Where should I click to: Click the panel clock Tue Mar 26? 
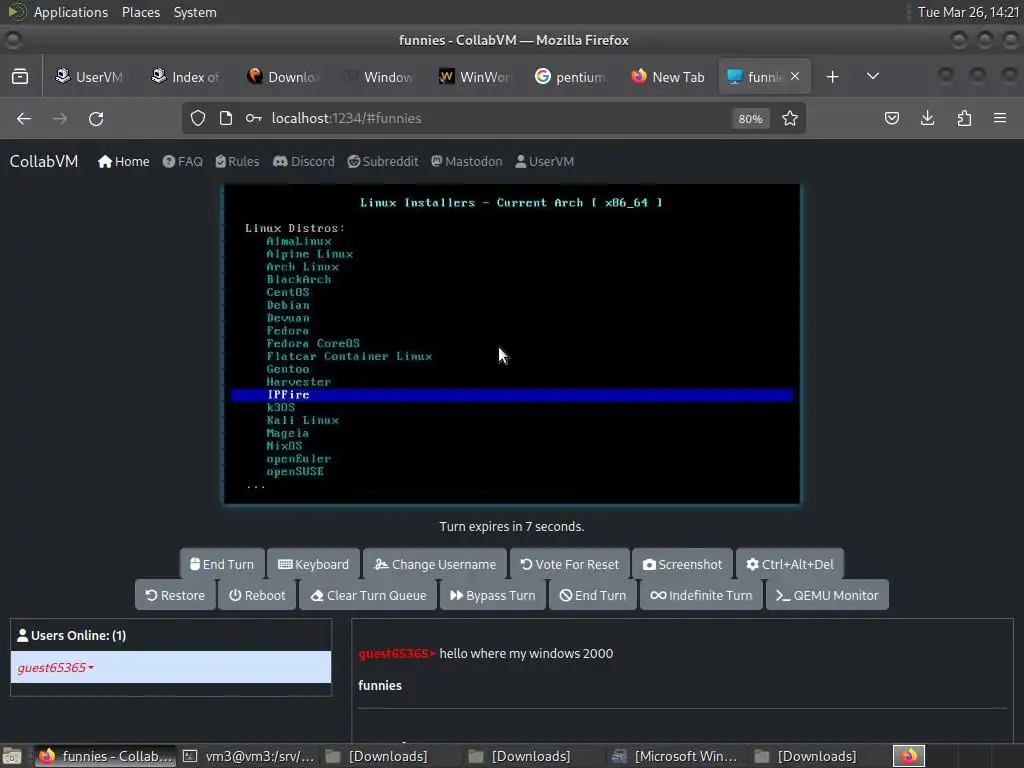point(968,12)
